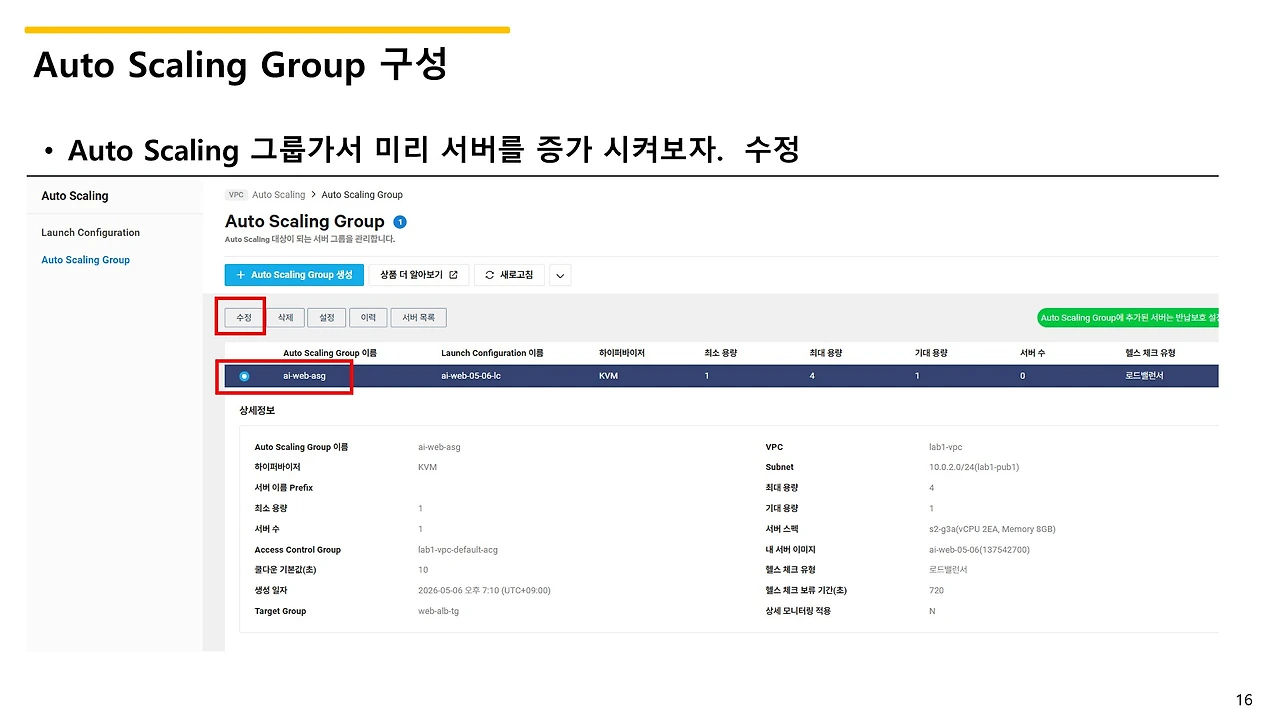The image size is (1280, 720).
Task: Select the ai-web-asg row radio button
Action: [x=244, y=376]
